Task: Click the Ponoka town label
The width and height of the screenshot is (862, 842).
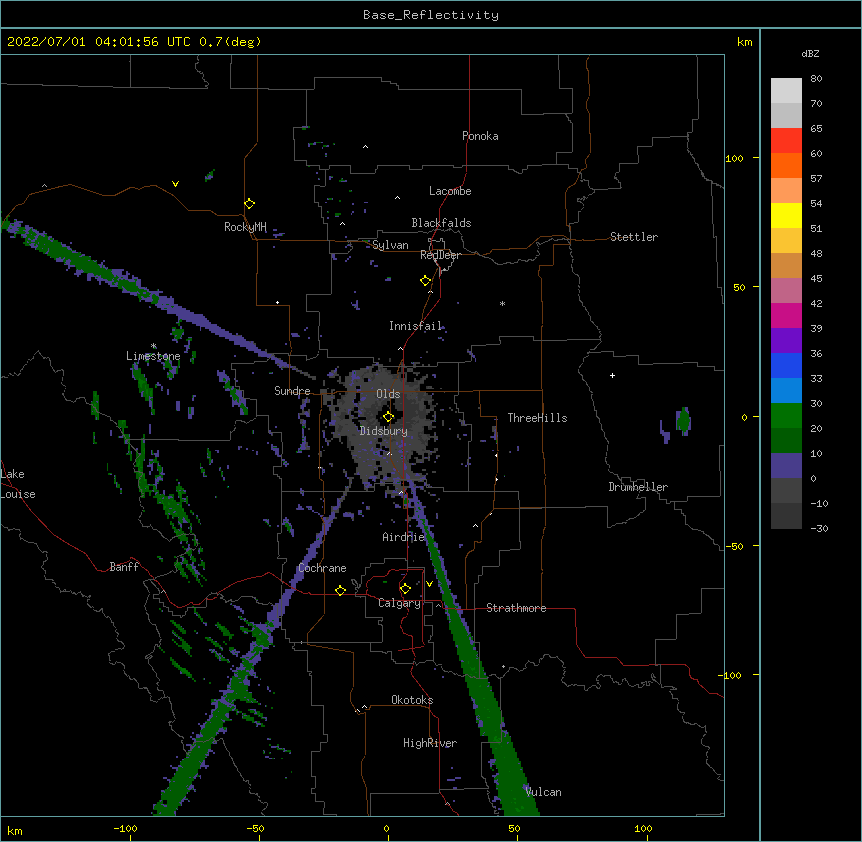Action: tap(480, 136)
